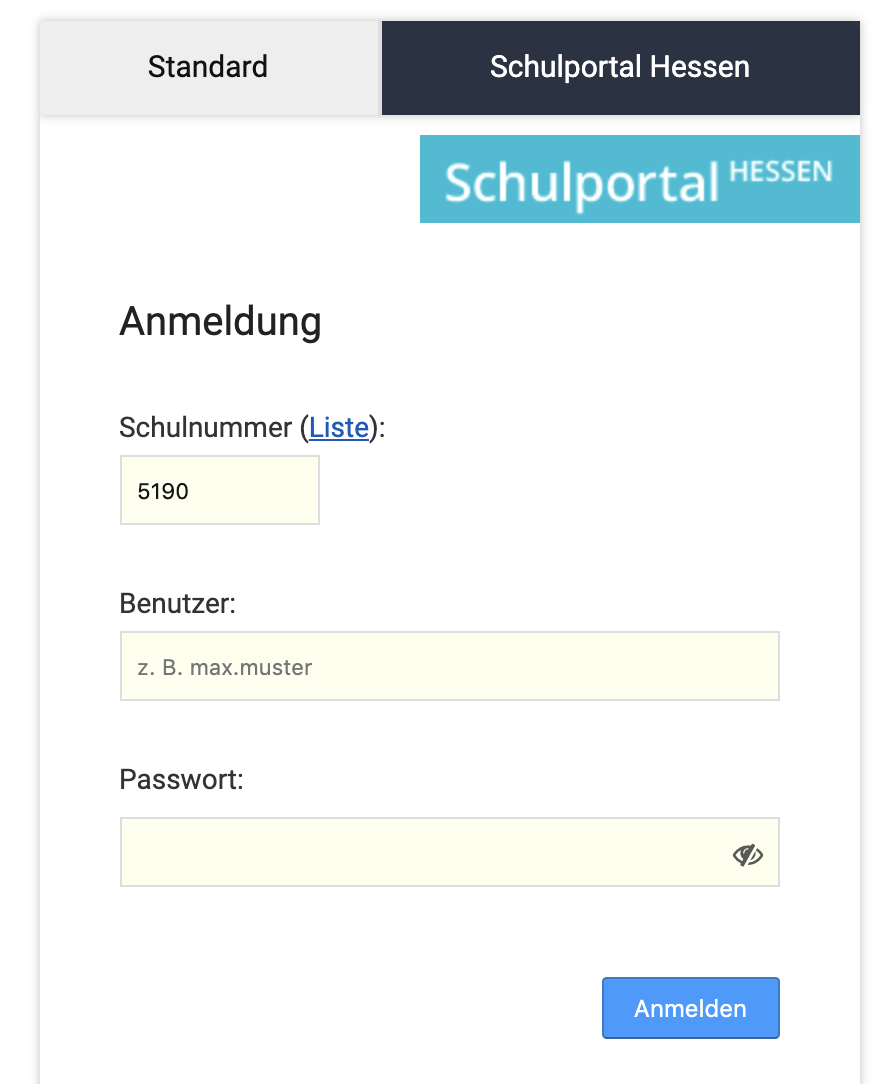Toggle password visibility eye icon
Viewport: 894px width, 1084px height.
(747, 854)
